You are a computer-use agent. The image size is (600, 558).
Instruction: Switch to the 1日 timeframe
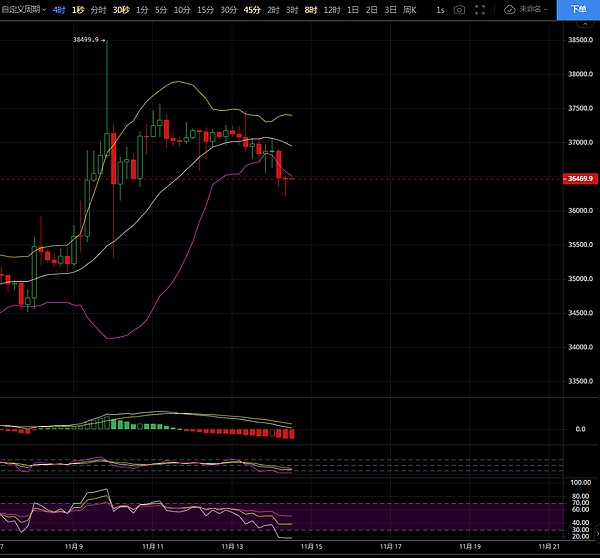[x=353, y=9]
